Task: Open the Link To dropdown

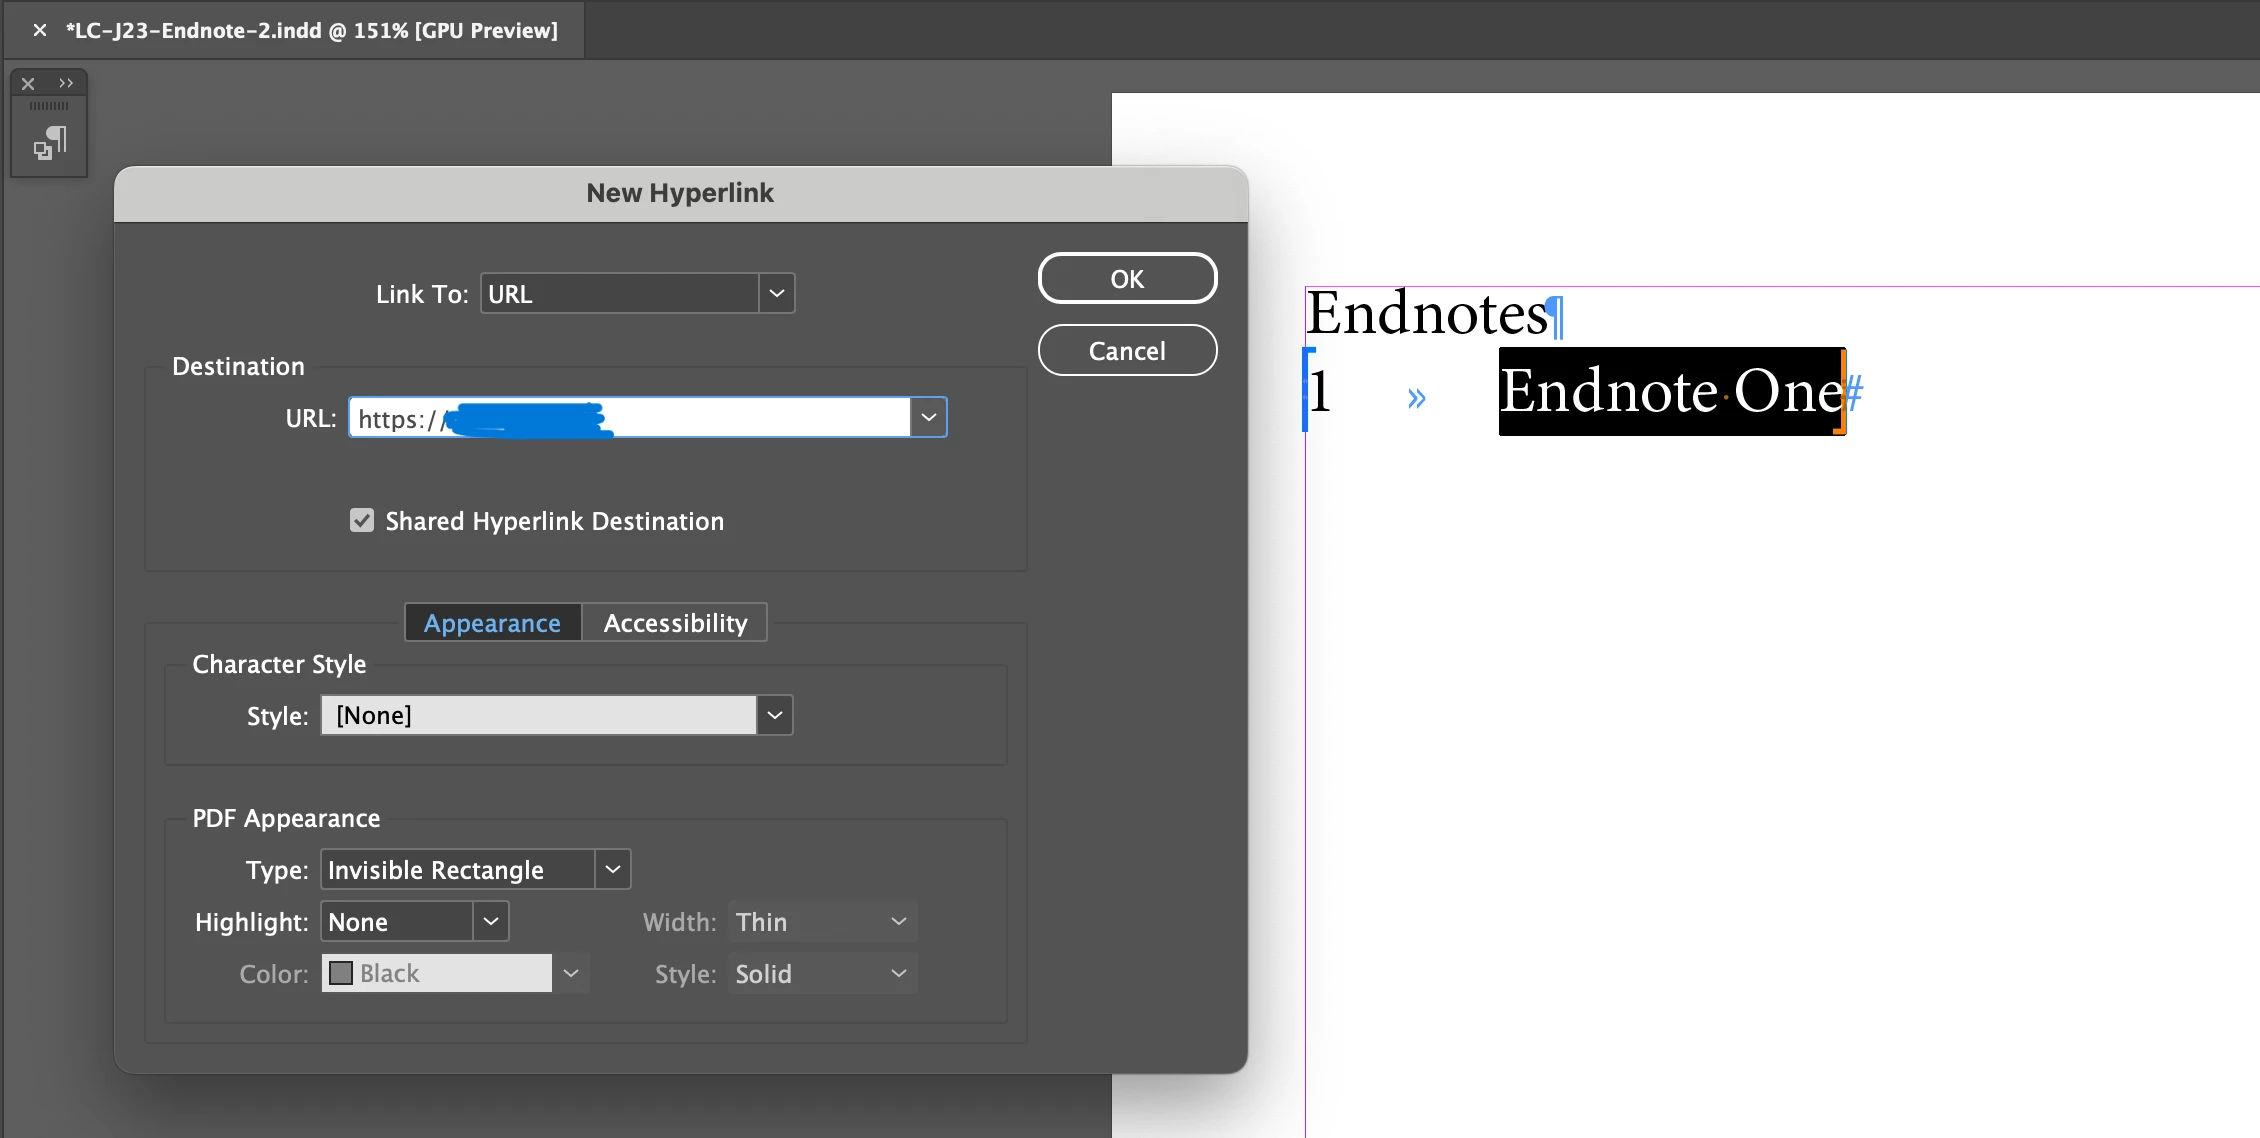Action: click(x=776, y=294)
